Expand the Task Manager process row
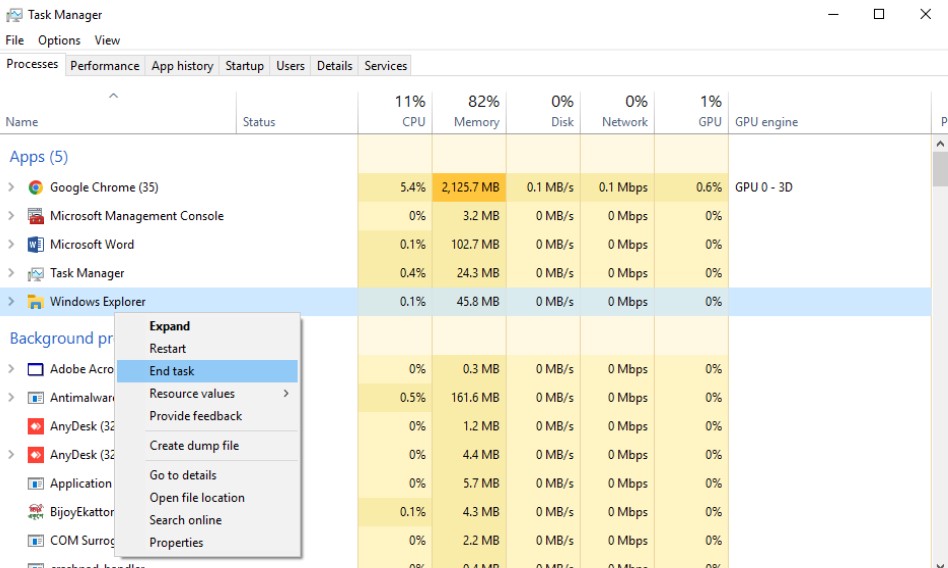 [11, 273]
